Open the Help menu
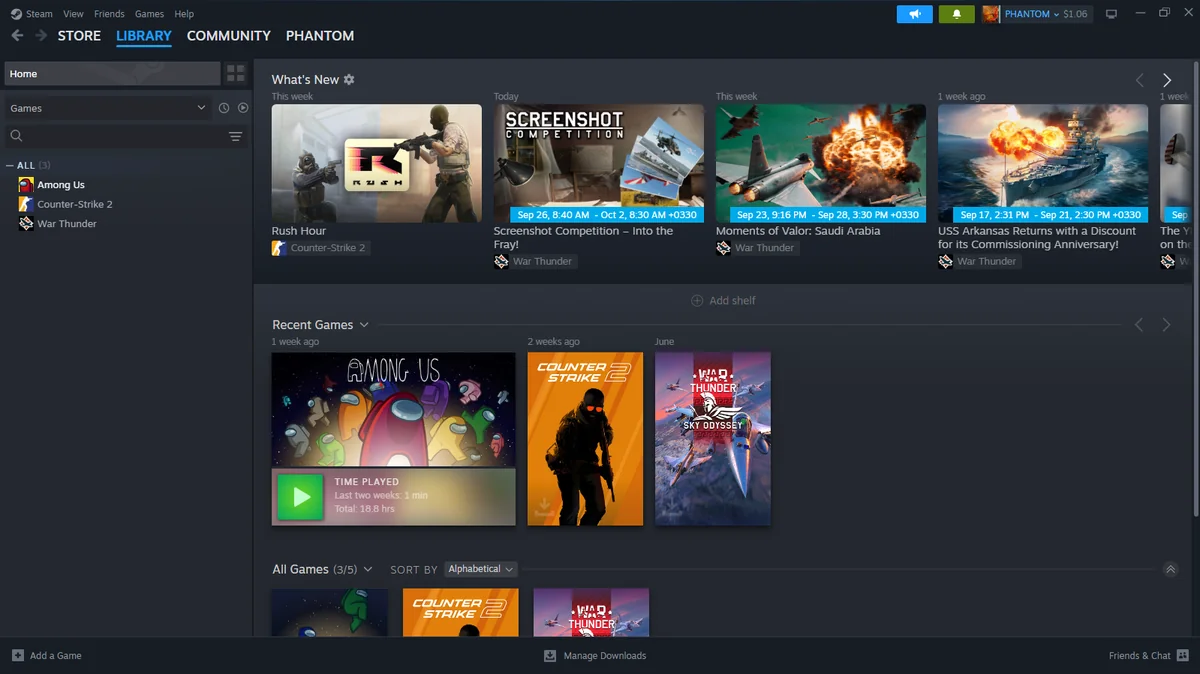This screenshot has width=1200, height=674. click(x=184, y=14)
